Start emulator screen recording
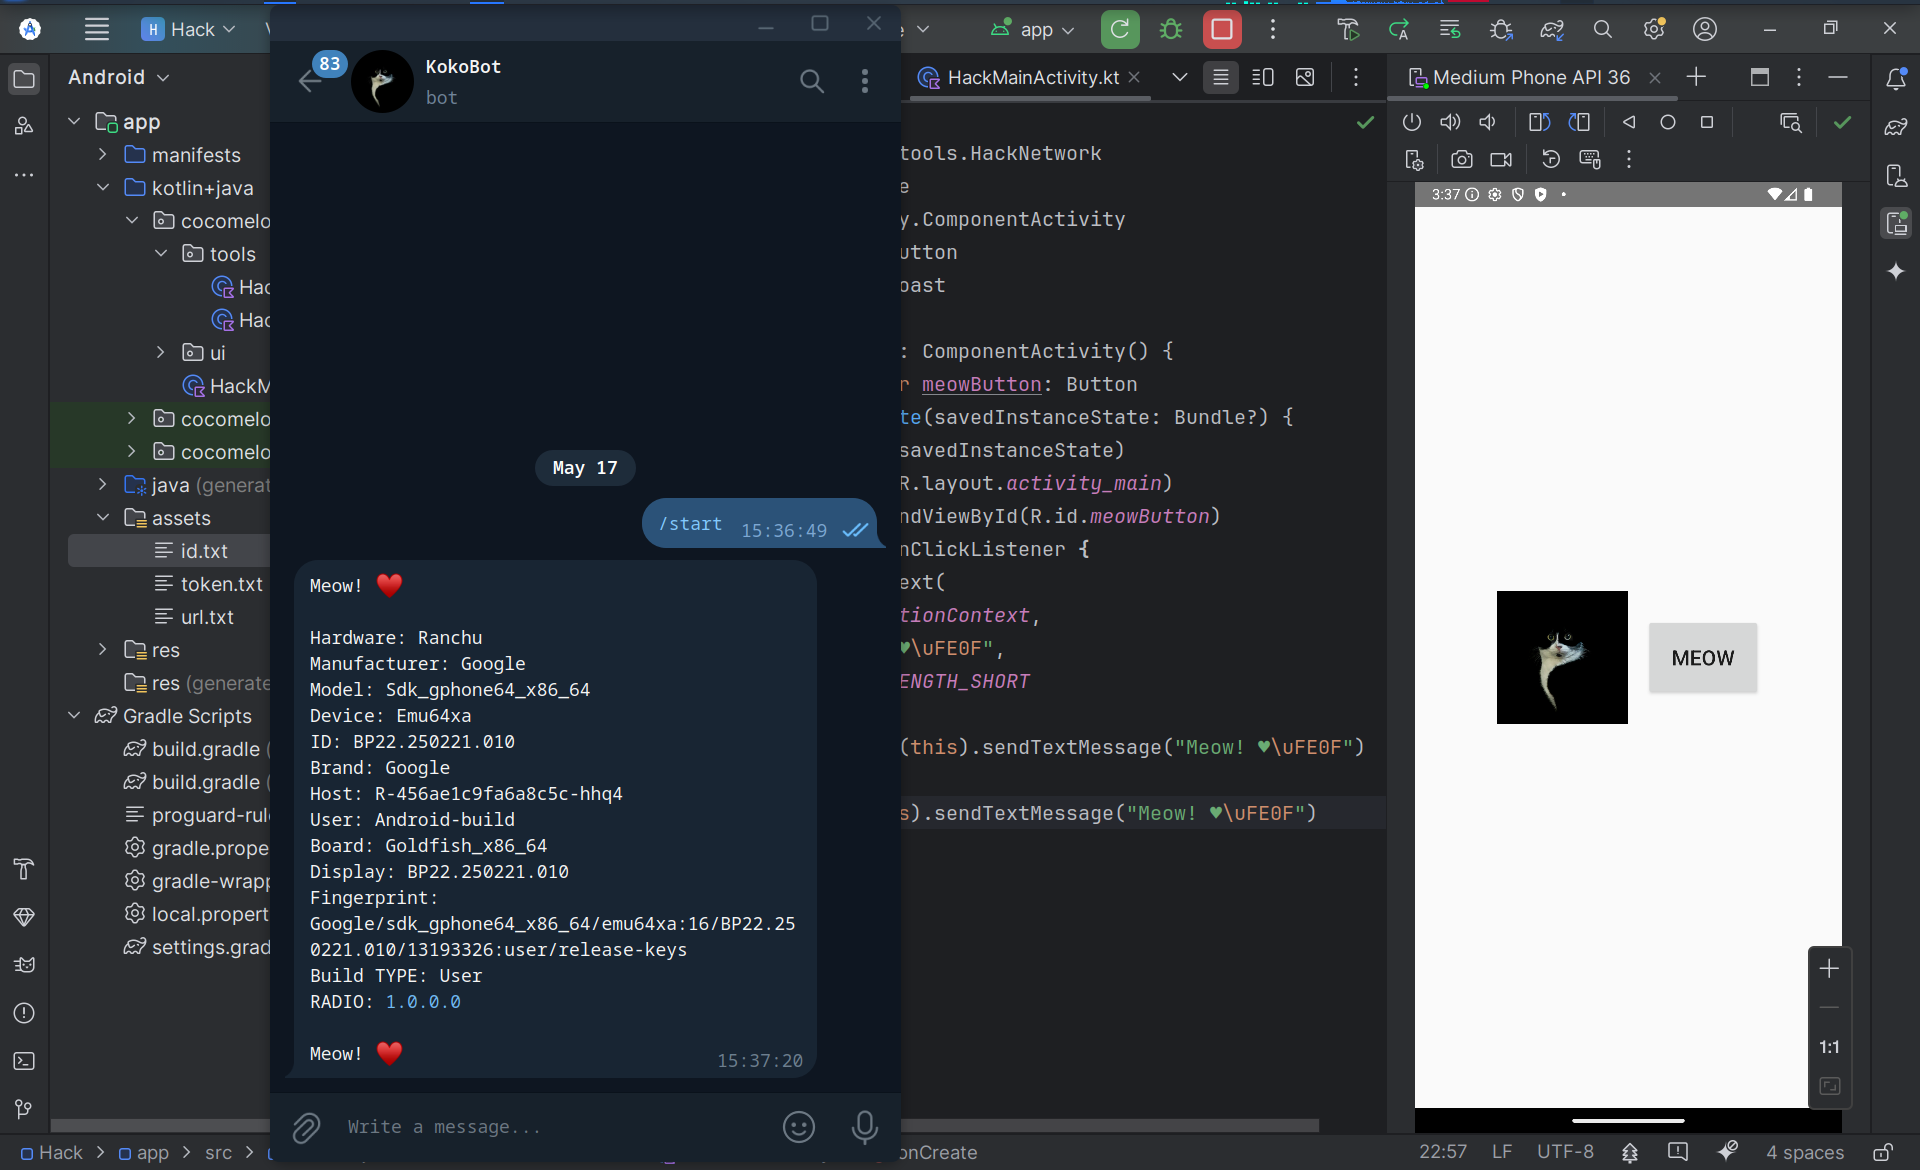Image resolution: width=1920 pixels, height=1170 pixels. [1501, 159]
